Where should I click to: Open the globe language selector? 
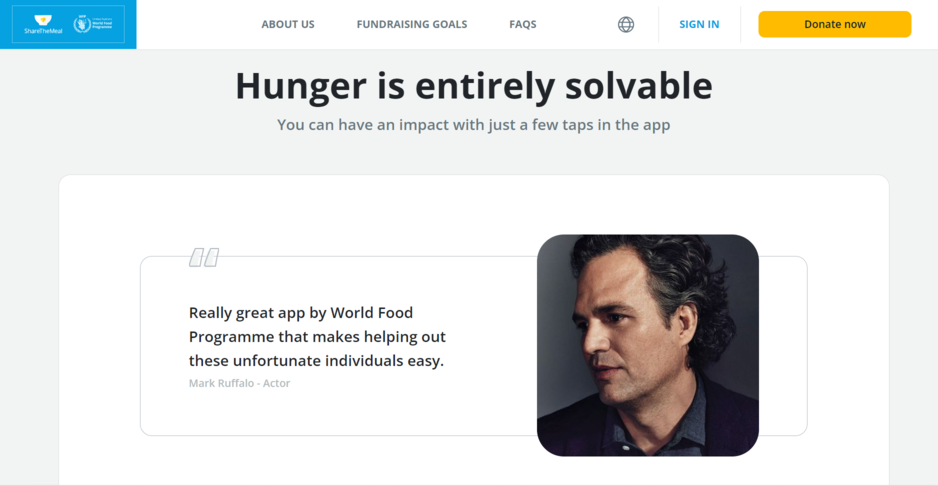coord(626,25)
